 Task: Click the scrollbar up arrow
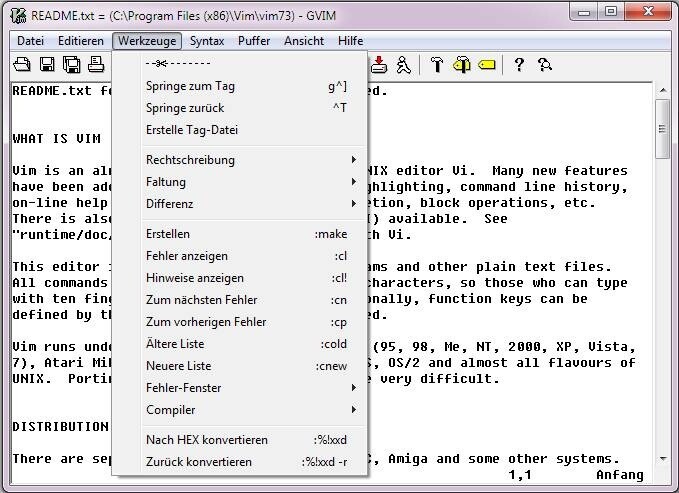point(663,91)
